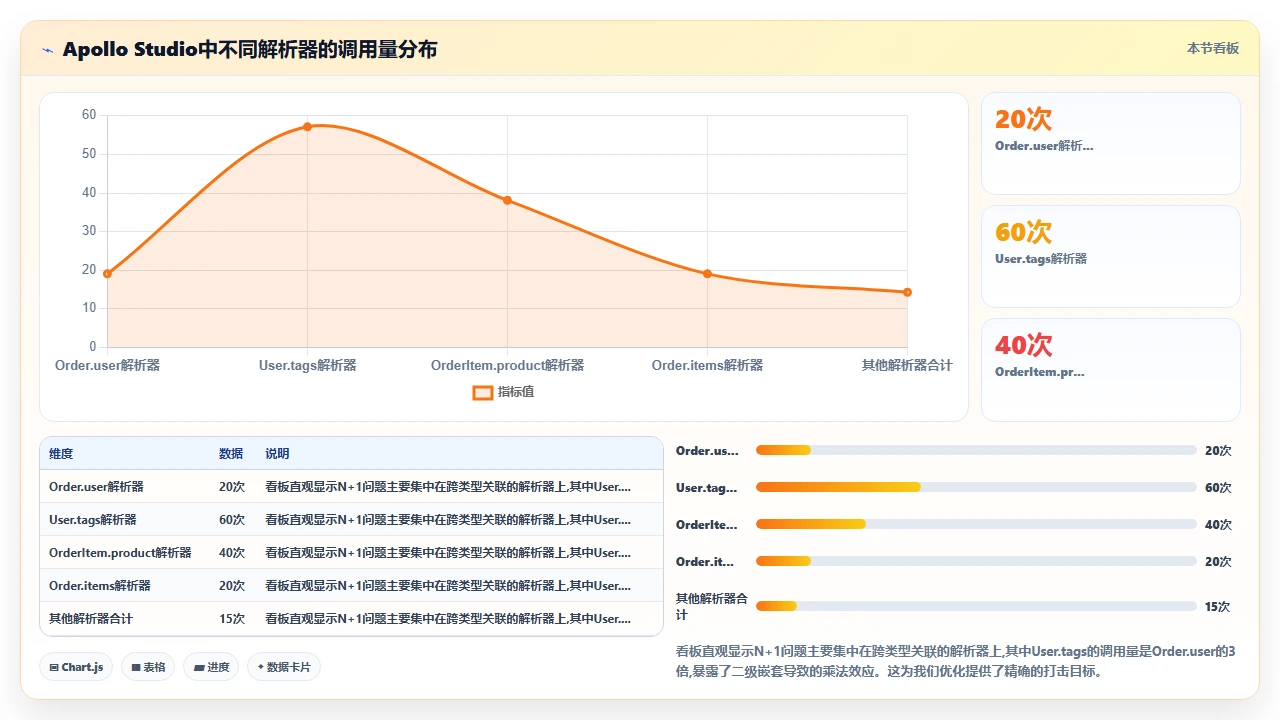Toggle the 指标值 legend item
Viewport: 1280px width, 720px height.
click(x=503, y=392)
